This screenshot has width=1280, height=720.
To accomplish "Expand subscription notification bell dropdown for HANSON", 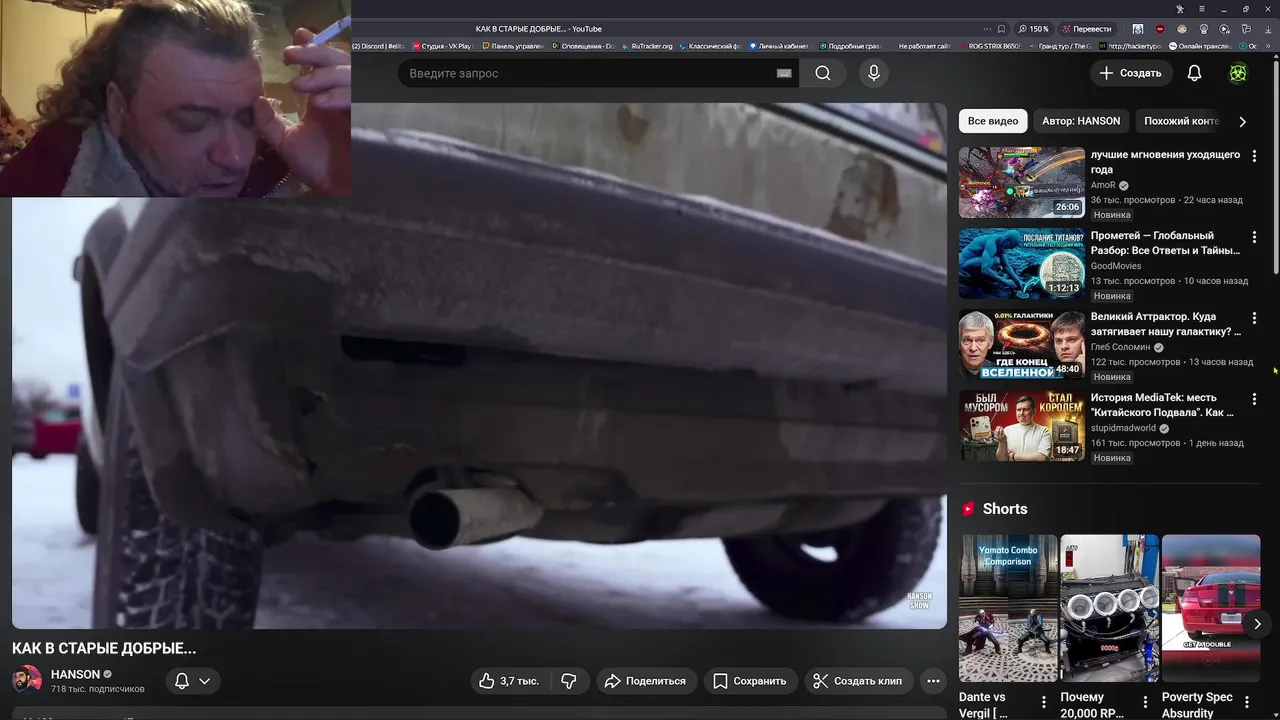I will (193, 681).
